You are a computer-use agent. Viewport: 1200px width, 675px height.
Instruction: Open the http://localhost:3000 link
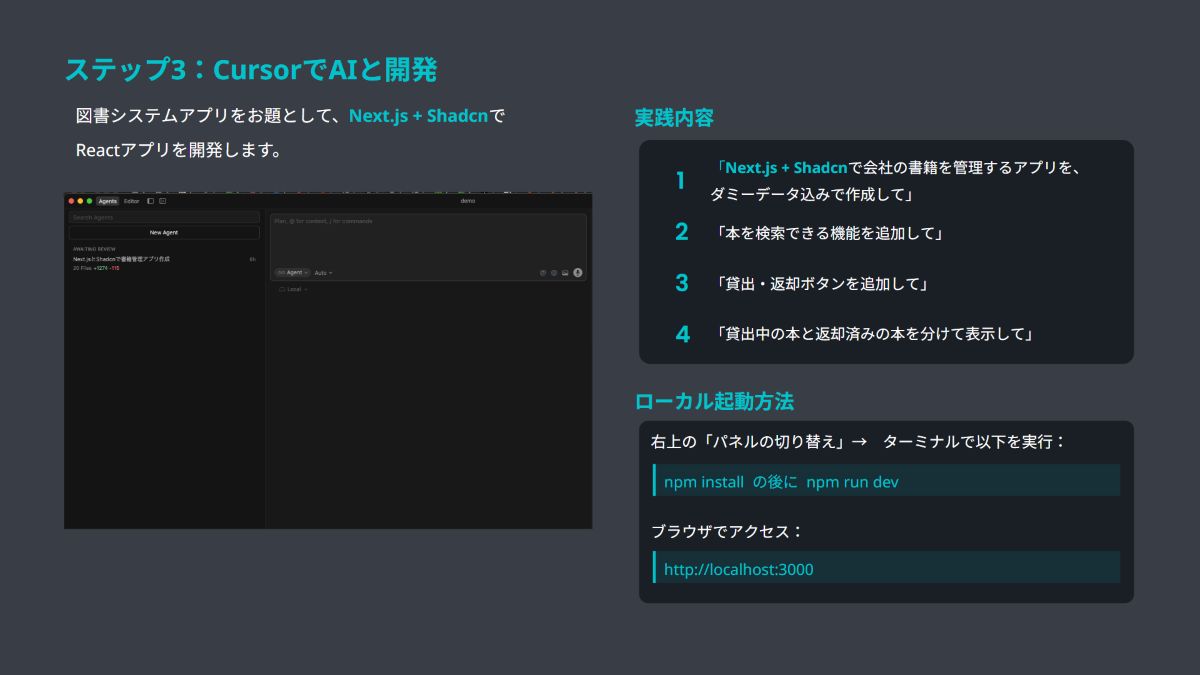point(739,569)
